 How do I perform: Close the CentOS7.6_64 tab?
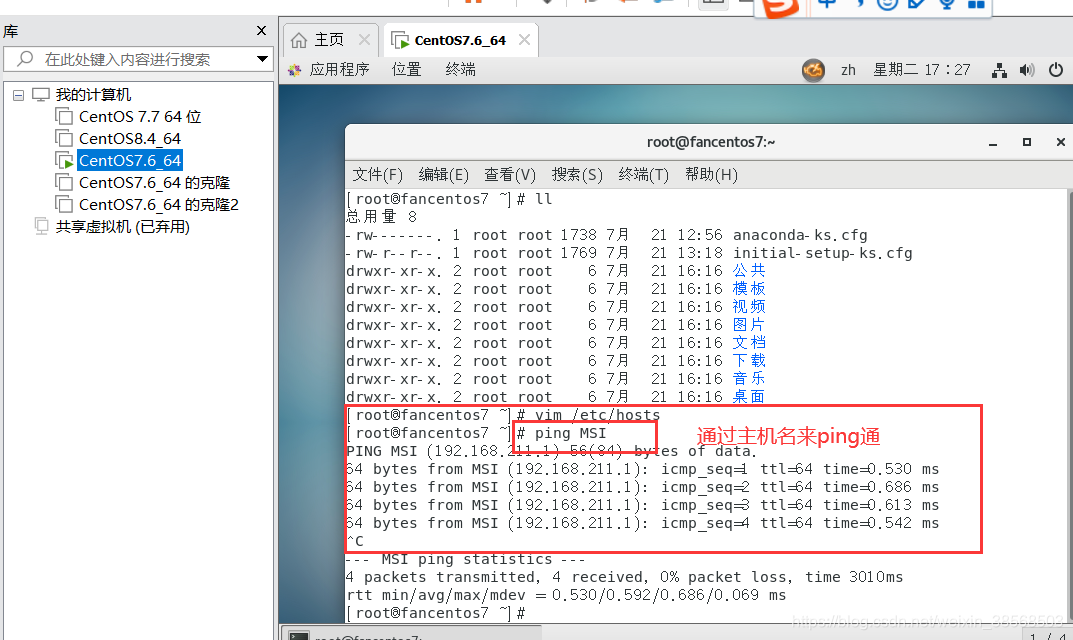(524, 40)
